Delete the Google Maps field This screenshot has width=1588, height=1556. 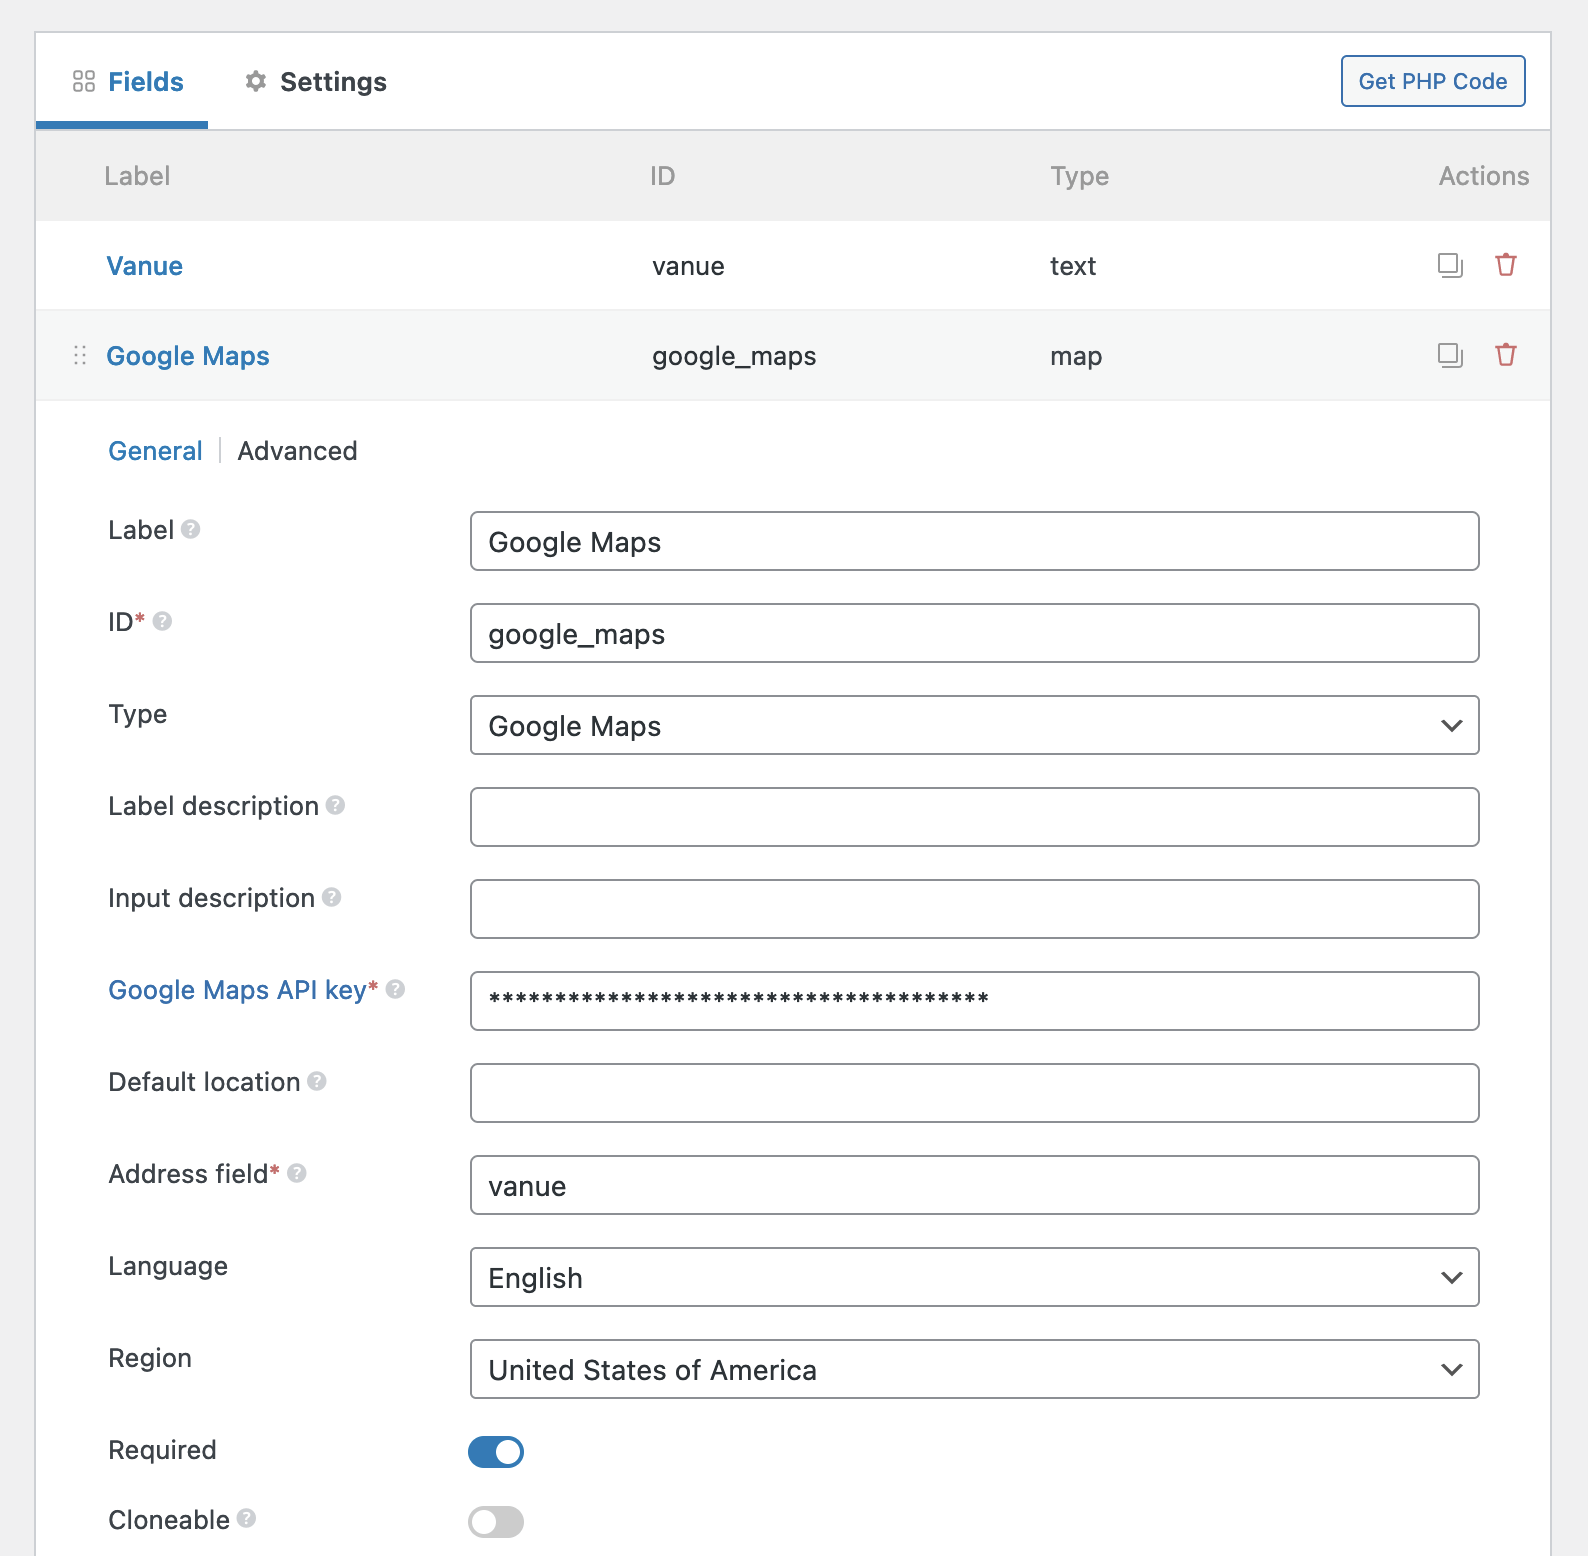(1505, 355)
